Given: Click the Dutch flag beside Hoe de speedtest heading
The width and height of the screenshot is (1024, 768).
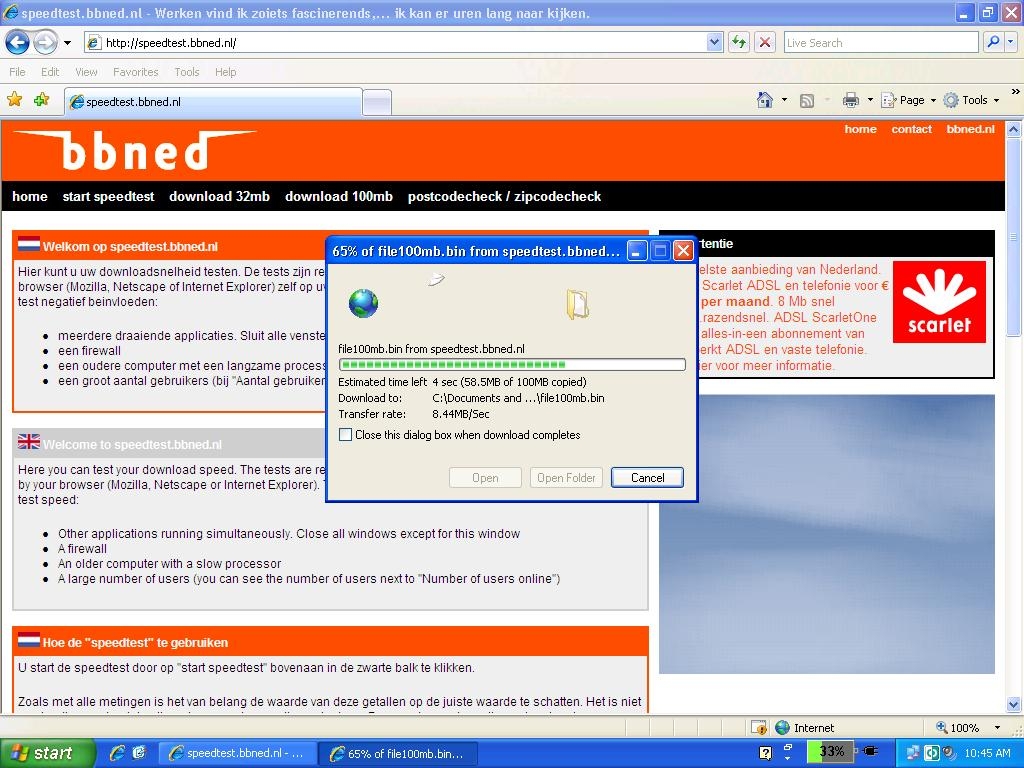Looking at the screenshot, I should click(29, 640).
